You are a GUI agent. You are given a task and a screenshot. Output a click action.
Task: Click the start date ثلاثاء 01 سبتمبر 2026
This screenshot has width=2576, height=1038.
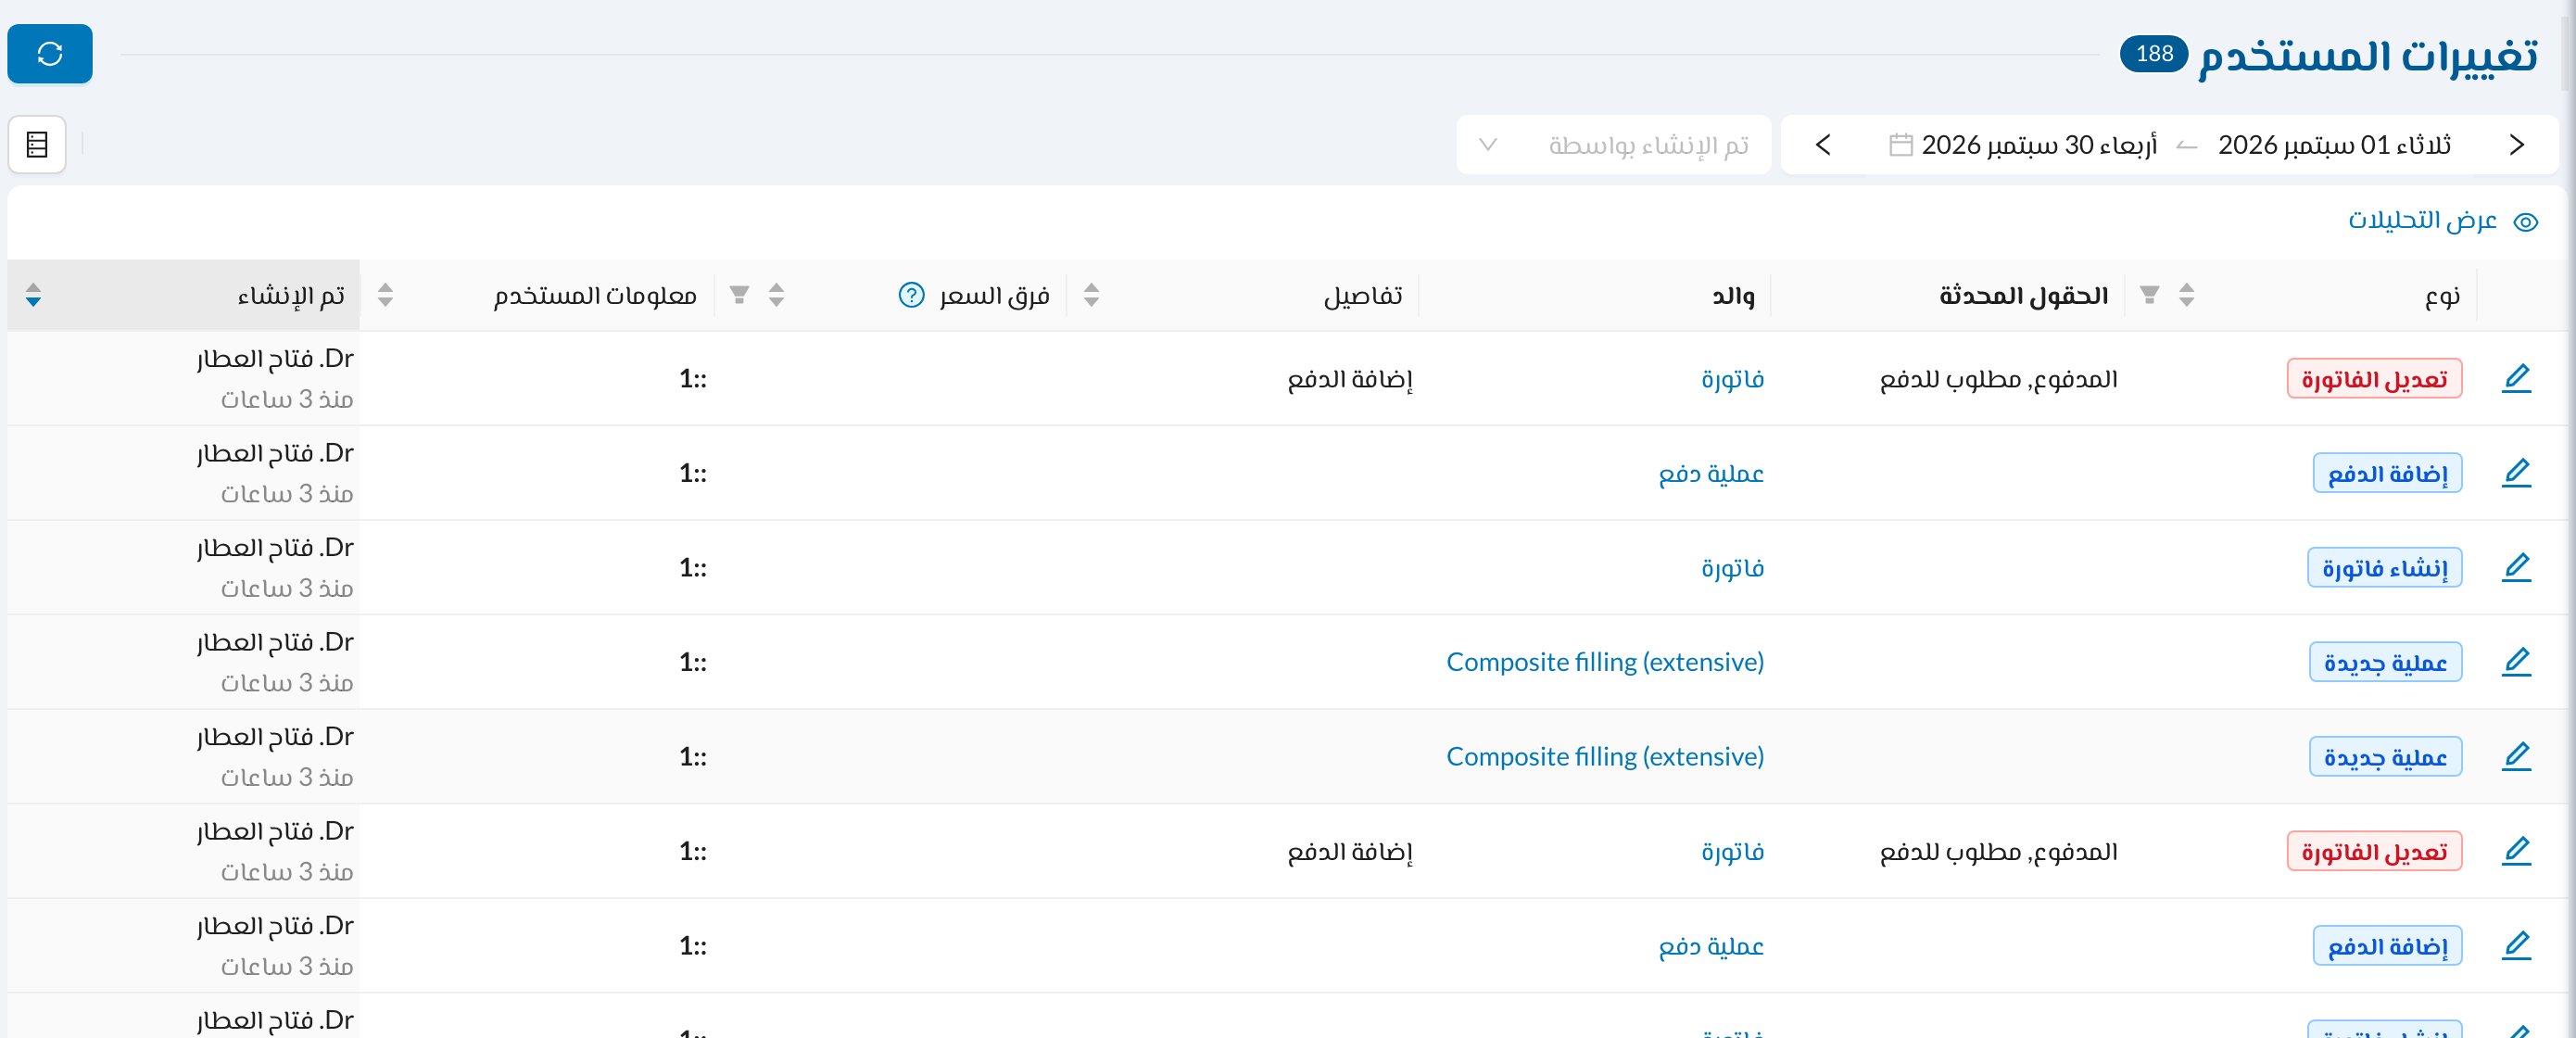tap(2334, 145)
